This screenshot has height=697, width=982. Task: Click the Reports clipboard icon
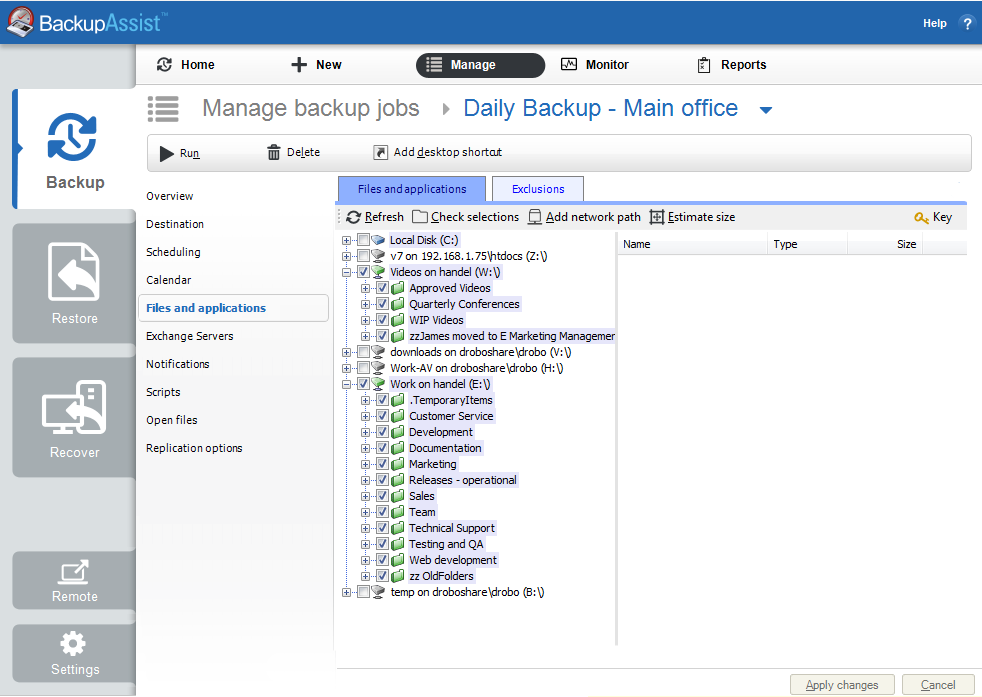[704, 65]
